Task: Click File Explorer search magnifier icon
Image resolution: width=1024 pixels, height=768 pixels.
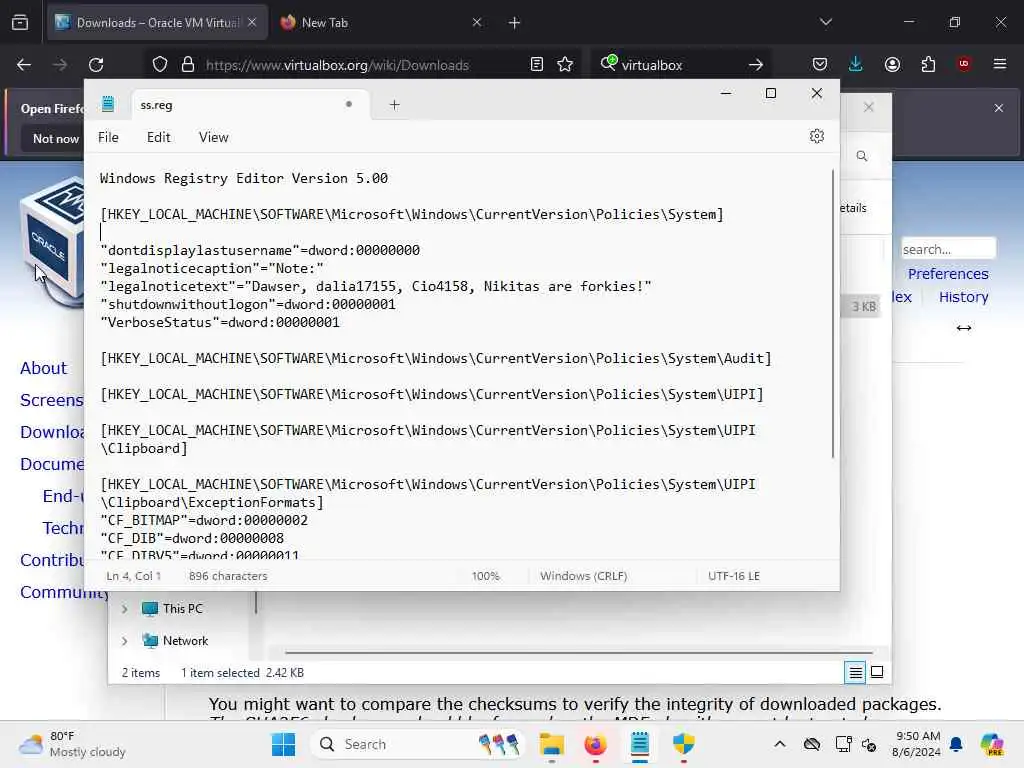Action: (862, 156)
